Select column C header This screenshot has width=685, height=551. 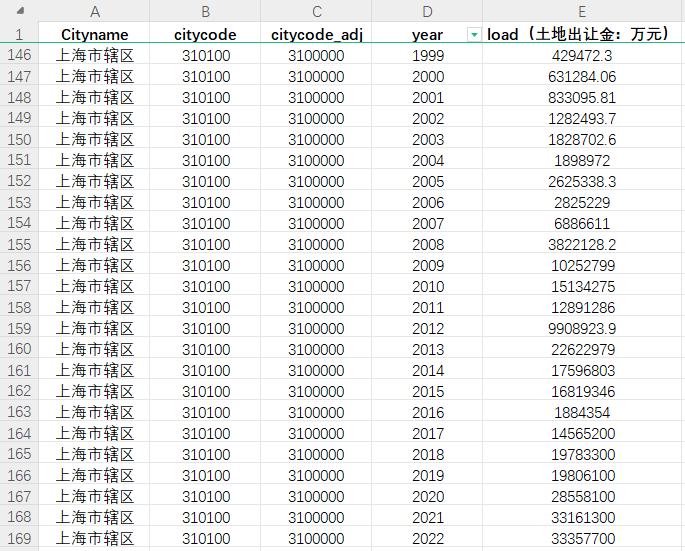[317, 12]
